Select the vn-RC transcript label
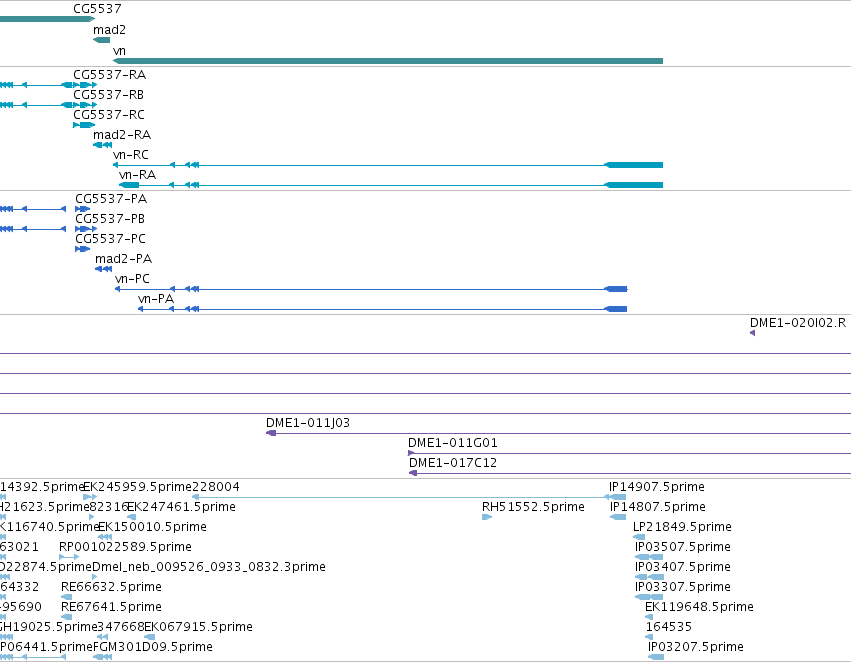Image resolution: width=851 pixels, height=662 pixels. 131,155
